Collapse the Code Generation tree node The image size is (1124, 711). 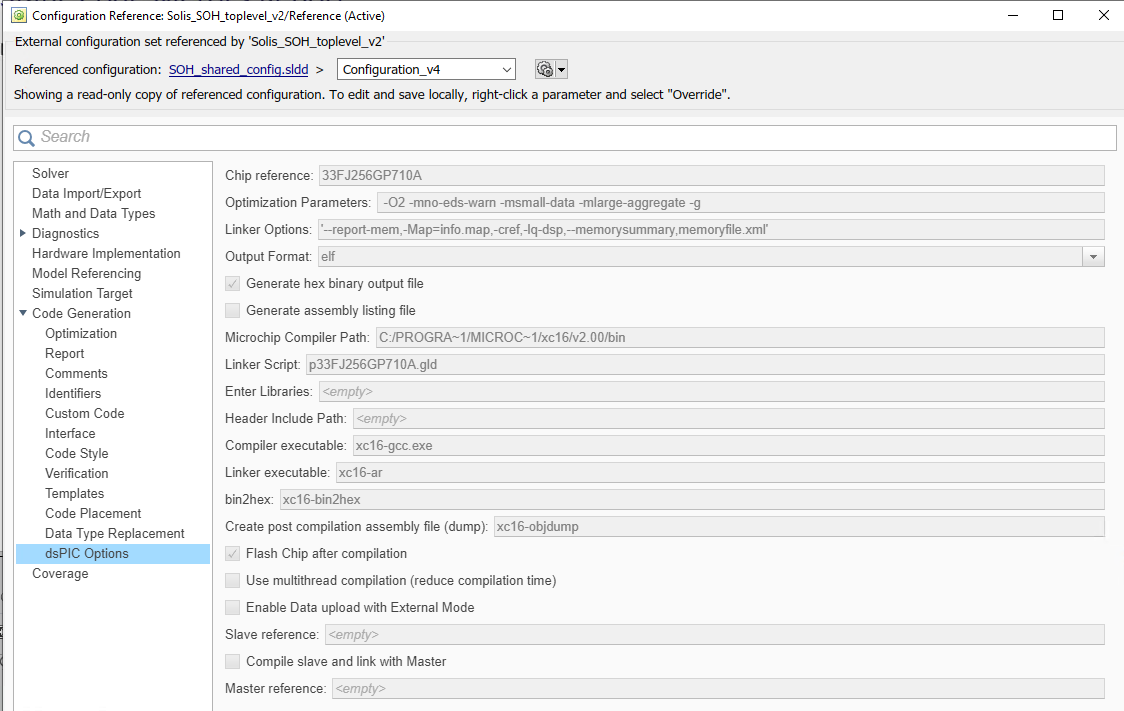(23, 314)
